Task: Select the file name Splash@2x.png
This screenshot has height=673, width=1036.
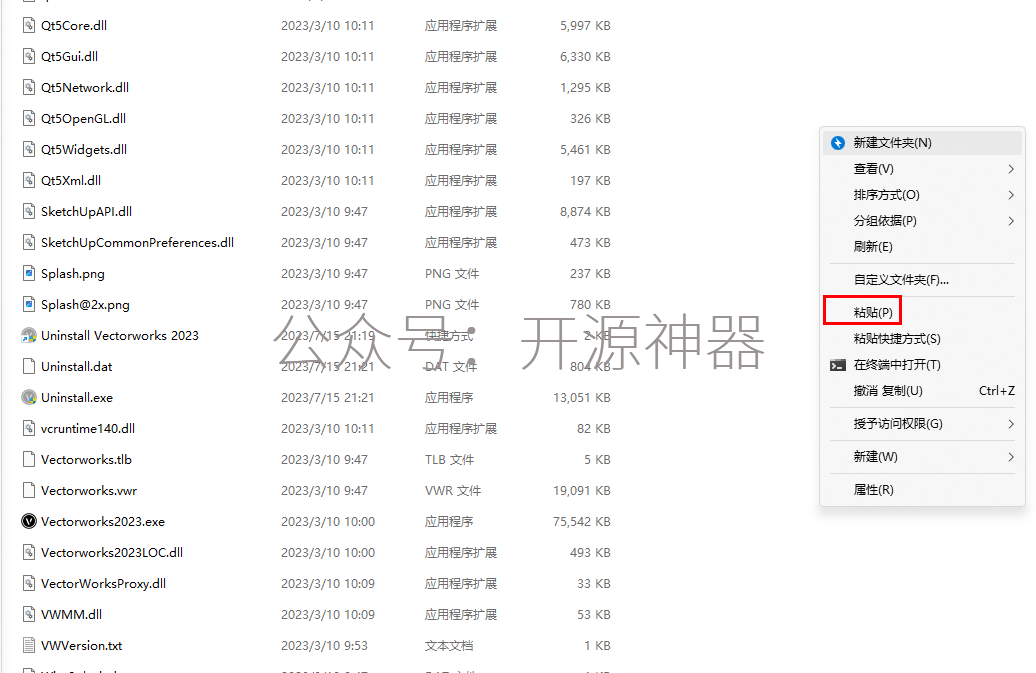Action: click(85, 305)
